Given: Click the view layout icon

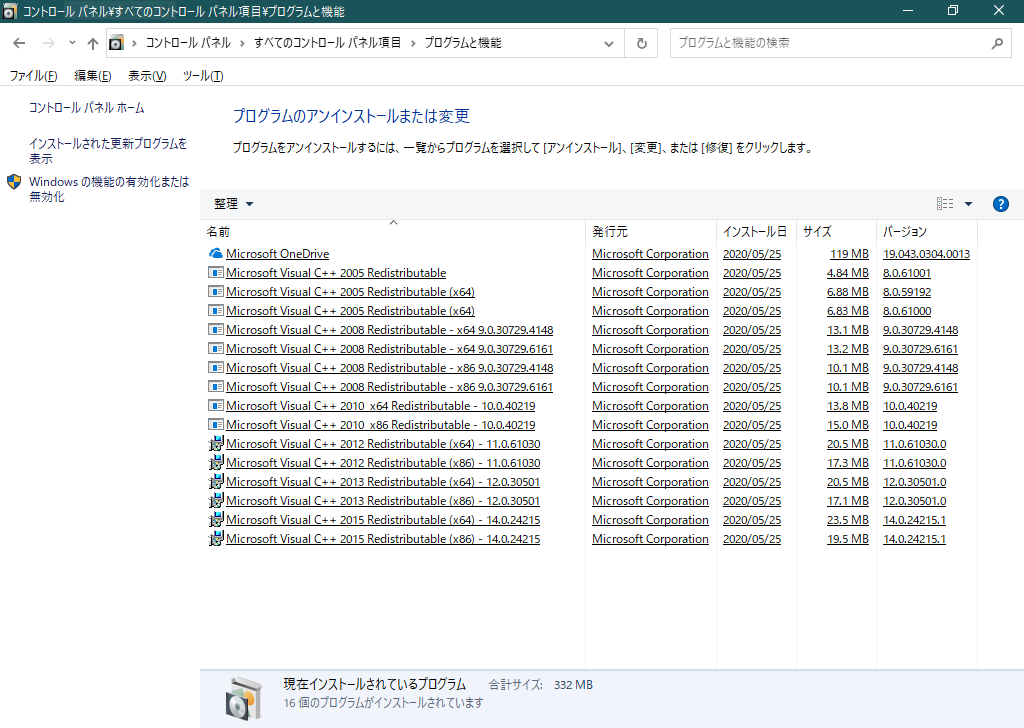Looking at the screenshot, I should 945,204.
